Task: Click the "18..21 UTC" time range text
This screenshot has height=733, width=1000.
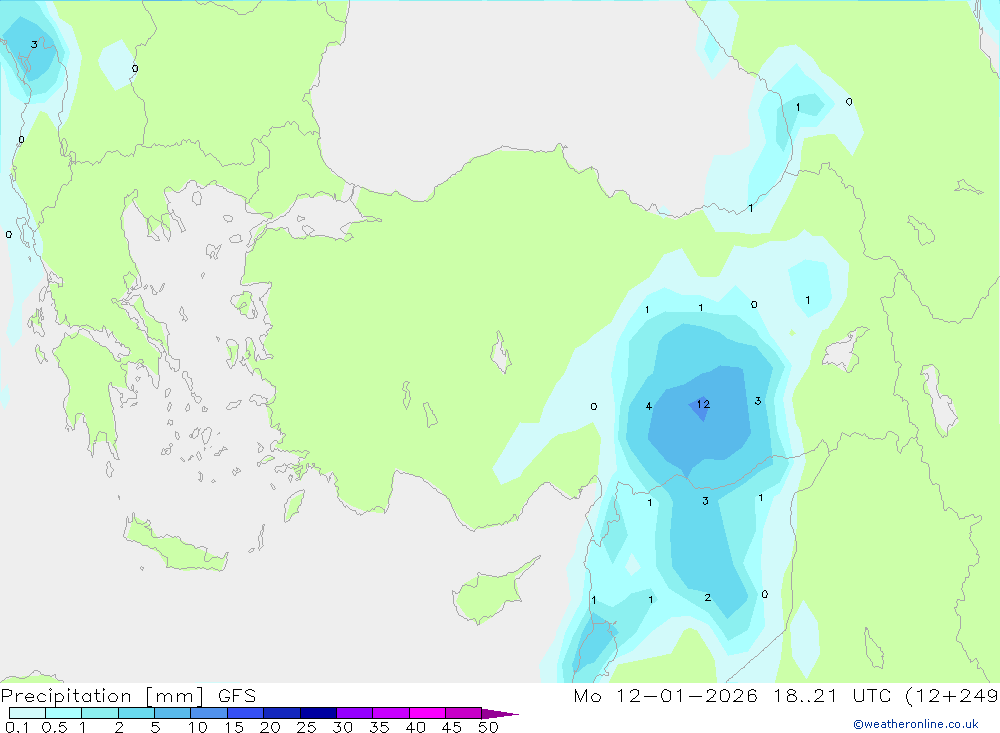Action: coord(832,695)
